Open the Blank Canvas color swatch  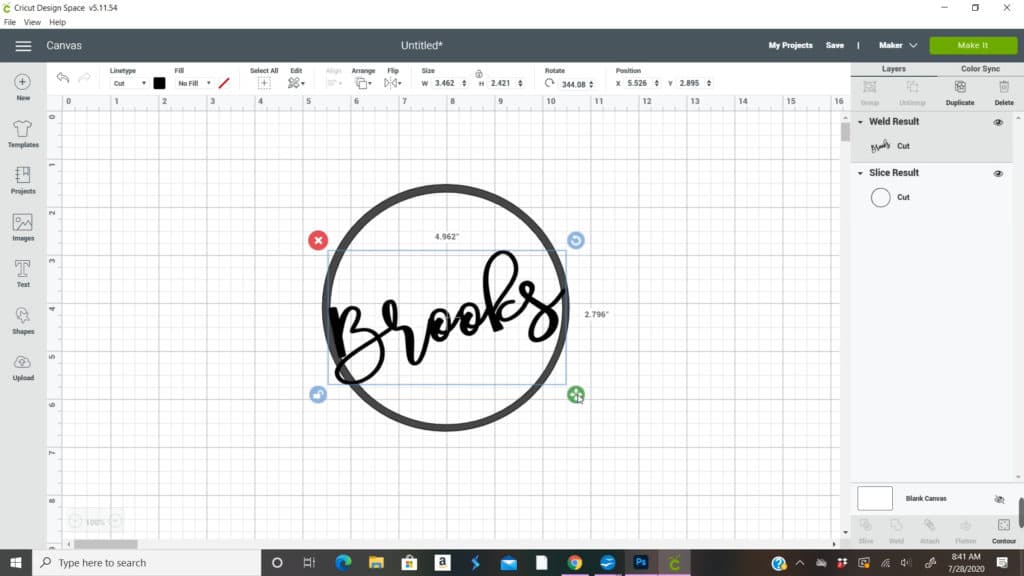(x=874, y=498)
